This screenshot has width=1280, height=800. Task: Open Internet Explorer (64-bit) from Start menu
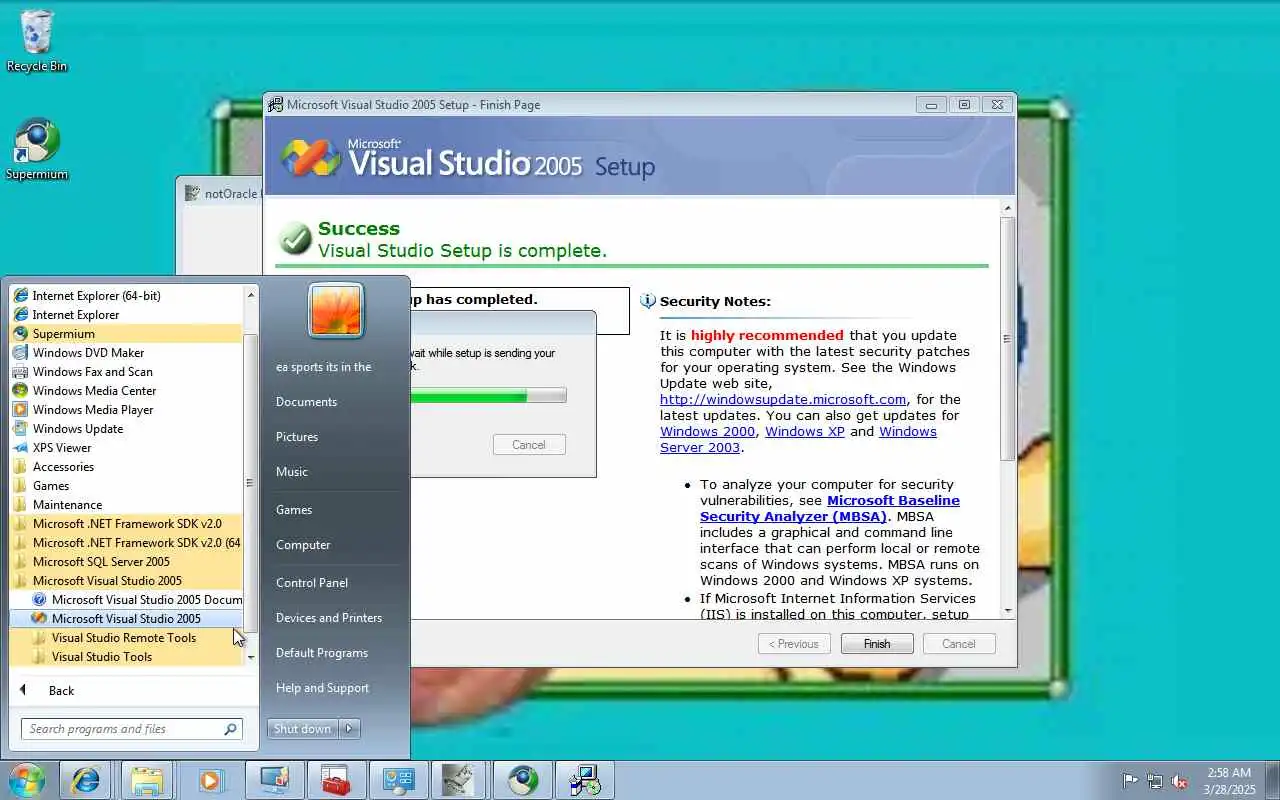pyautogui.click(x=126, y=296)
